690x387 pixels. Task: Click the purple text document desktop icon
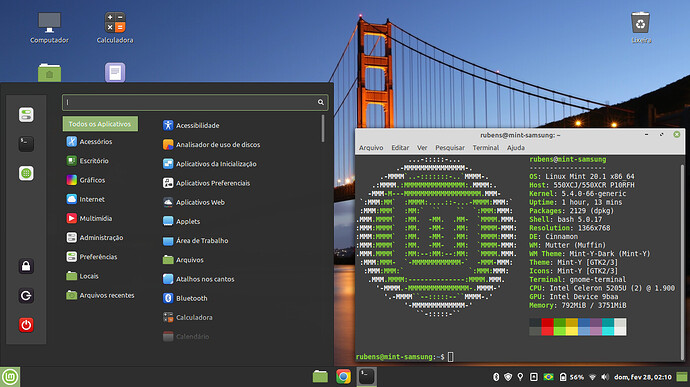(115, 73)
